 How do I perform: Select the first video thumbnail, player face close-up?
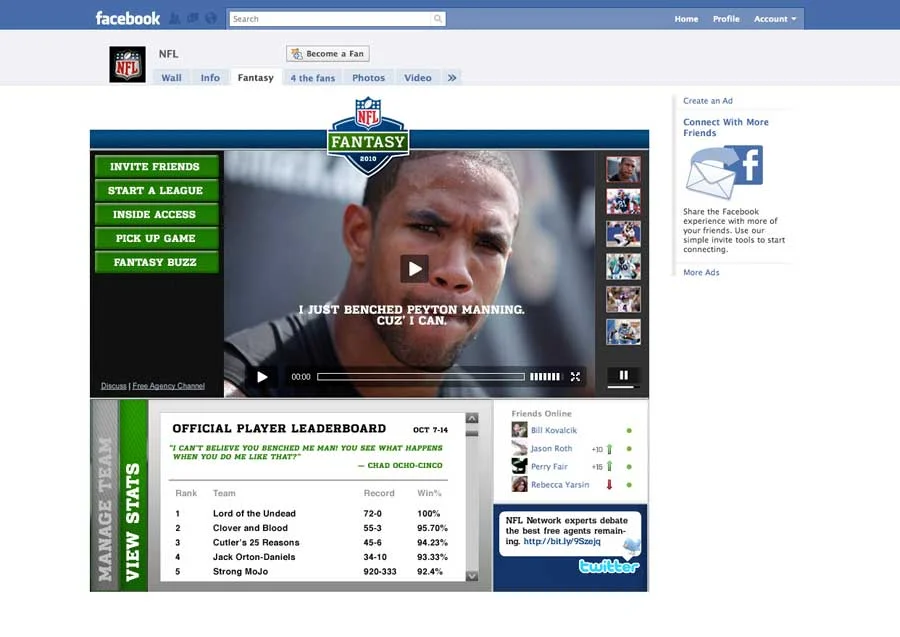click(x=623, y=169)
